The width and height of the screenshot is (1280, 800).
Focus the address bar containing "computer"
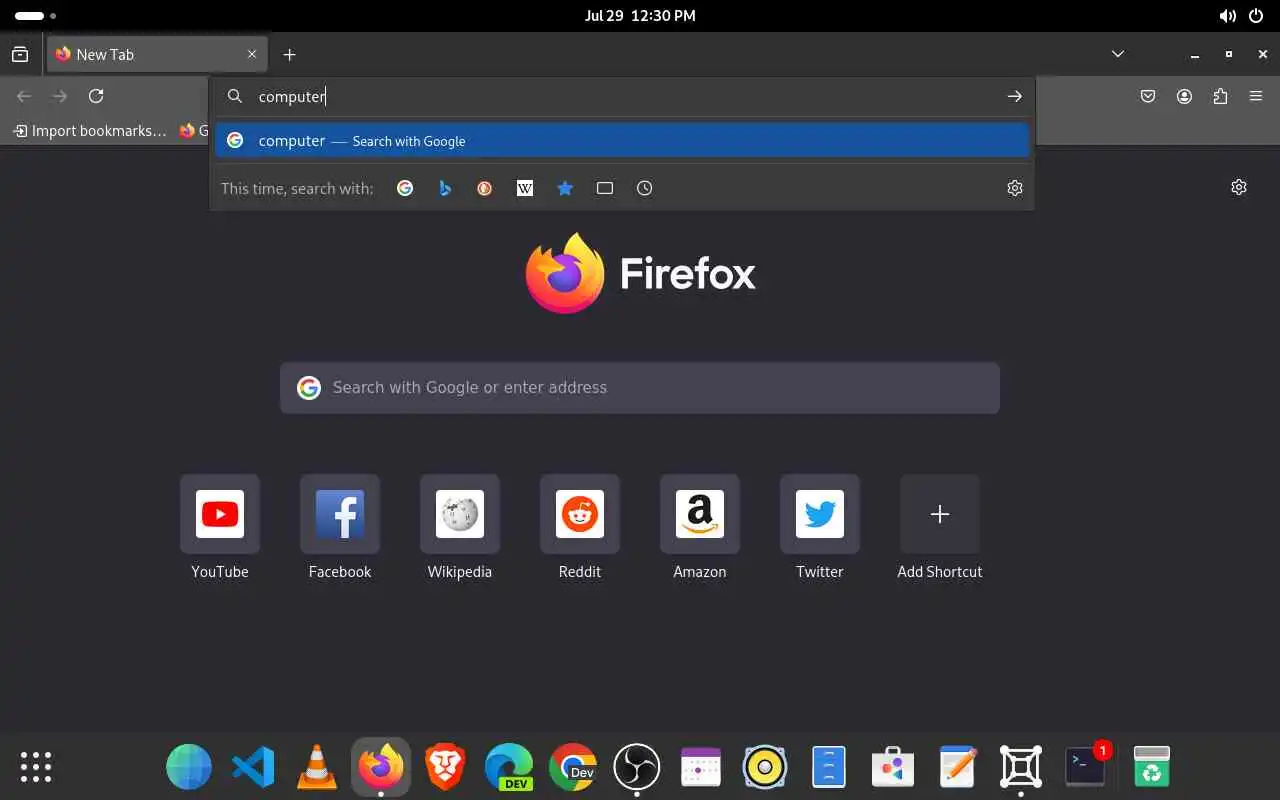622,96
